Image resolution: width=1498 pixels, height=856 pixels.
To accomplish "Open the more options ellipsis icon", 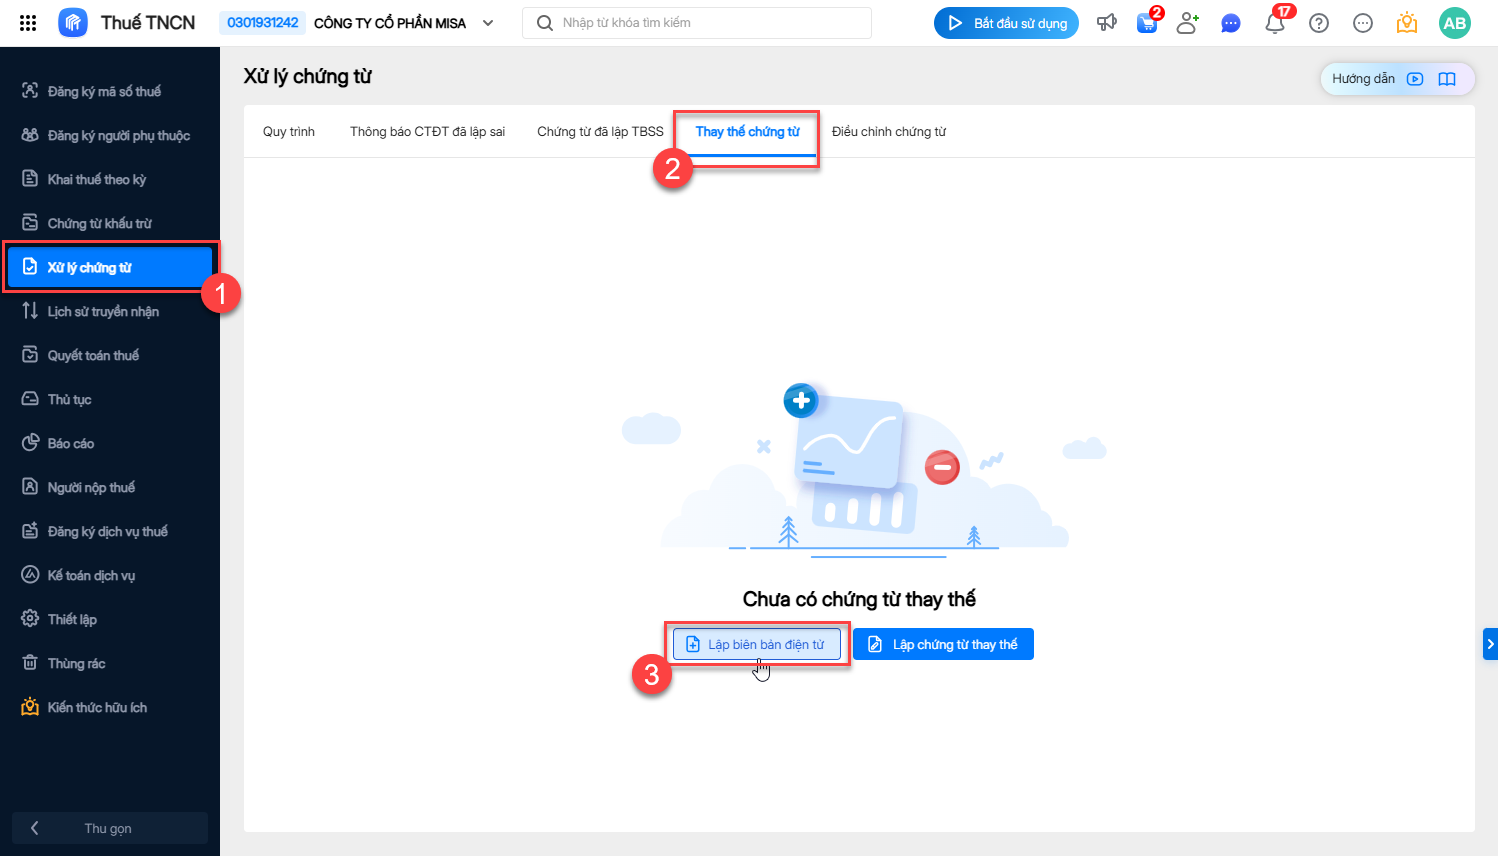I will click(x=1363, y=23).
